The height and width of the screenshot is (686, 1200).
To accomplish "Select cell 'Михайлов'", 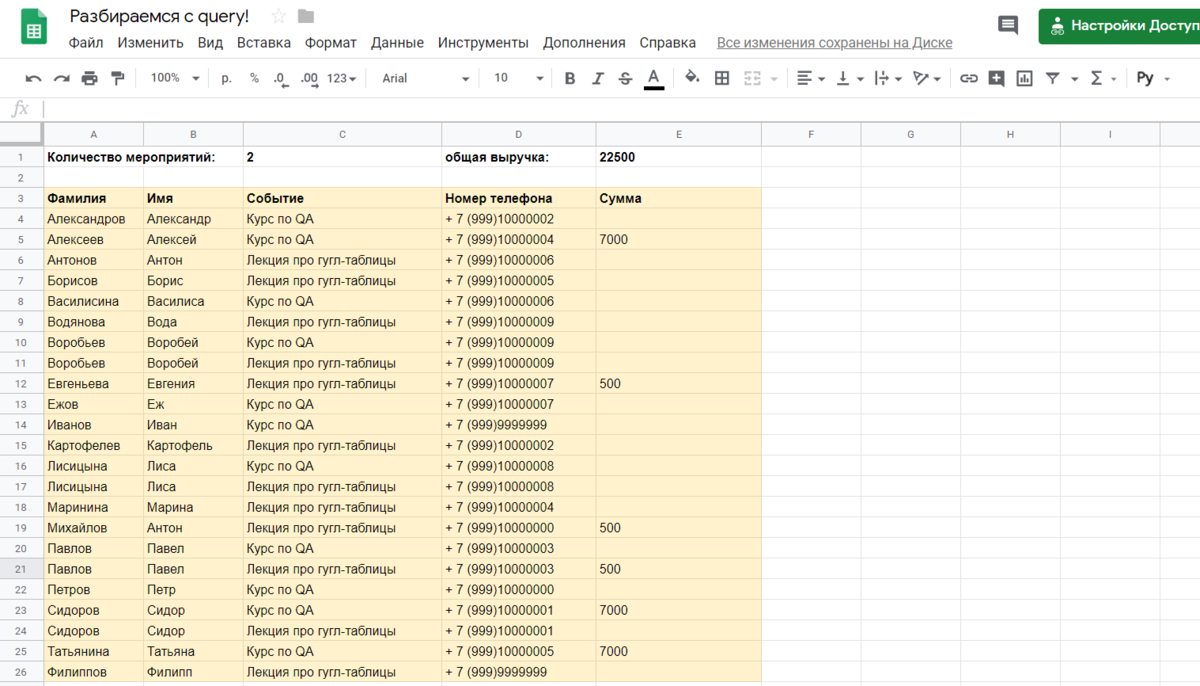I will (x=94, y=528).
